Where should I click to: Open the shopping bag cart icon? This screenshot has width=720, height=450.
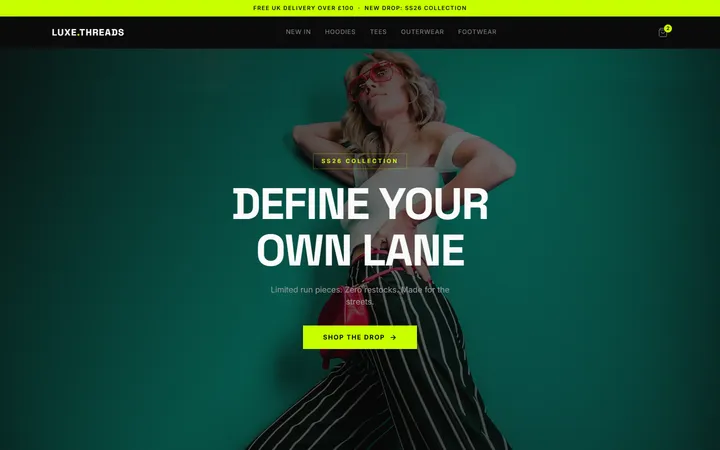point(663,33)
